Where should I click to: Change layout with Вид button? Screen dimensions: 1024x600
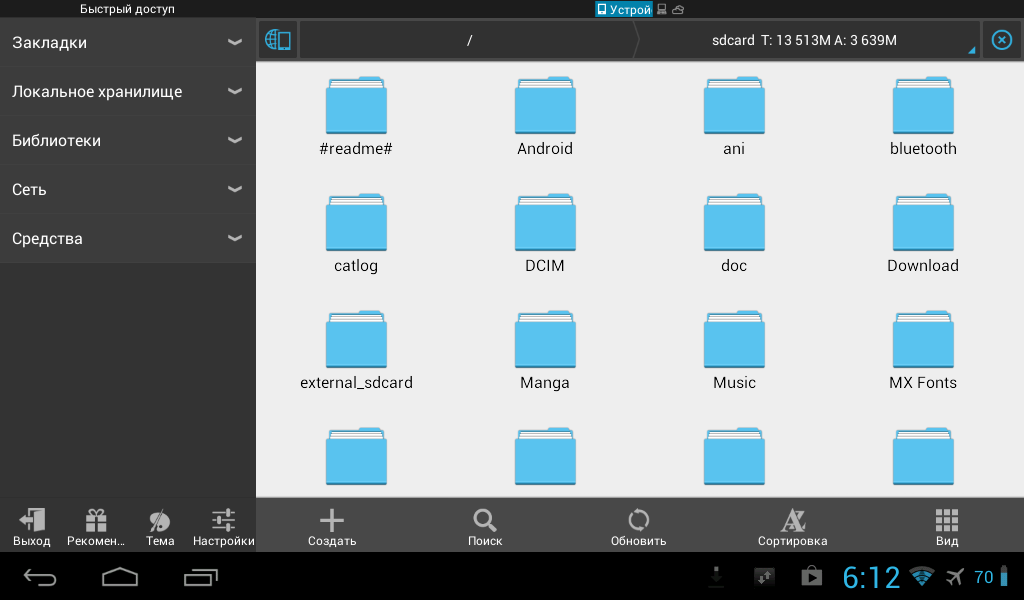point(946,527)
